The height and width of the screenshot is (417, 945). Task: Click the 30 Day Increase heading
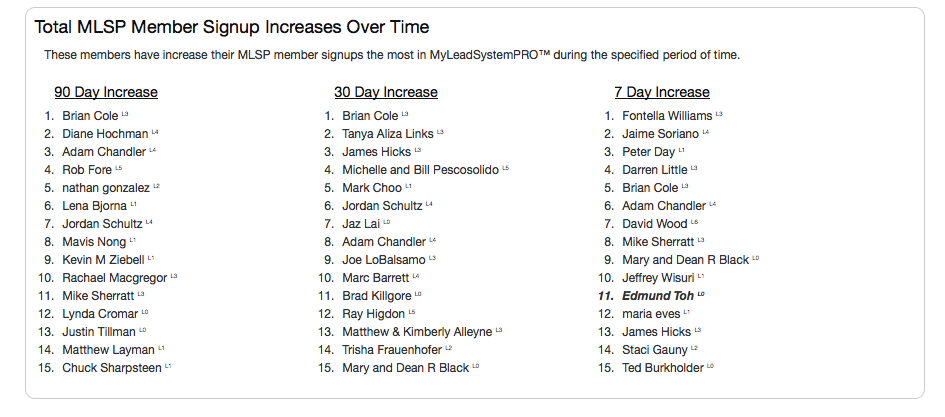386,92
